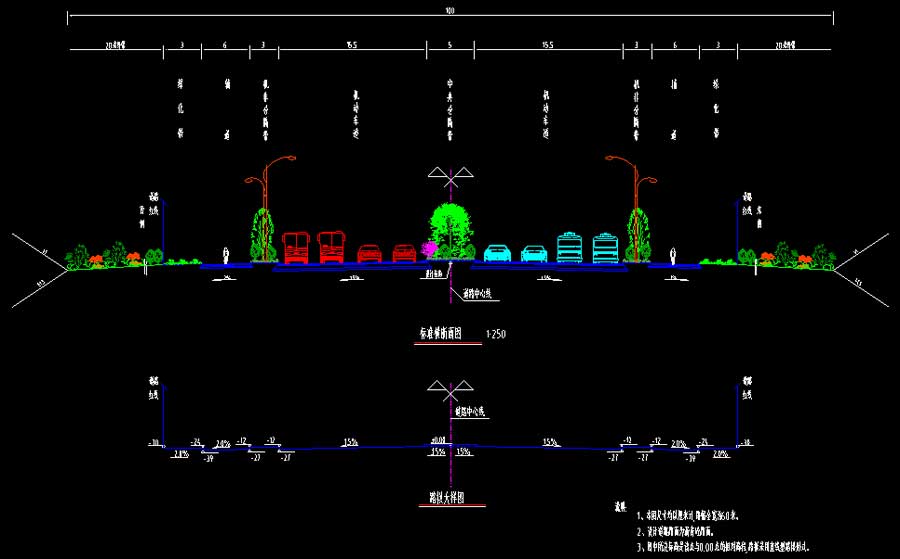900x559 pixels.
Task: Select the left -39 elevation label
Action: (x=208, y=459)
